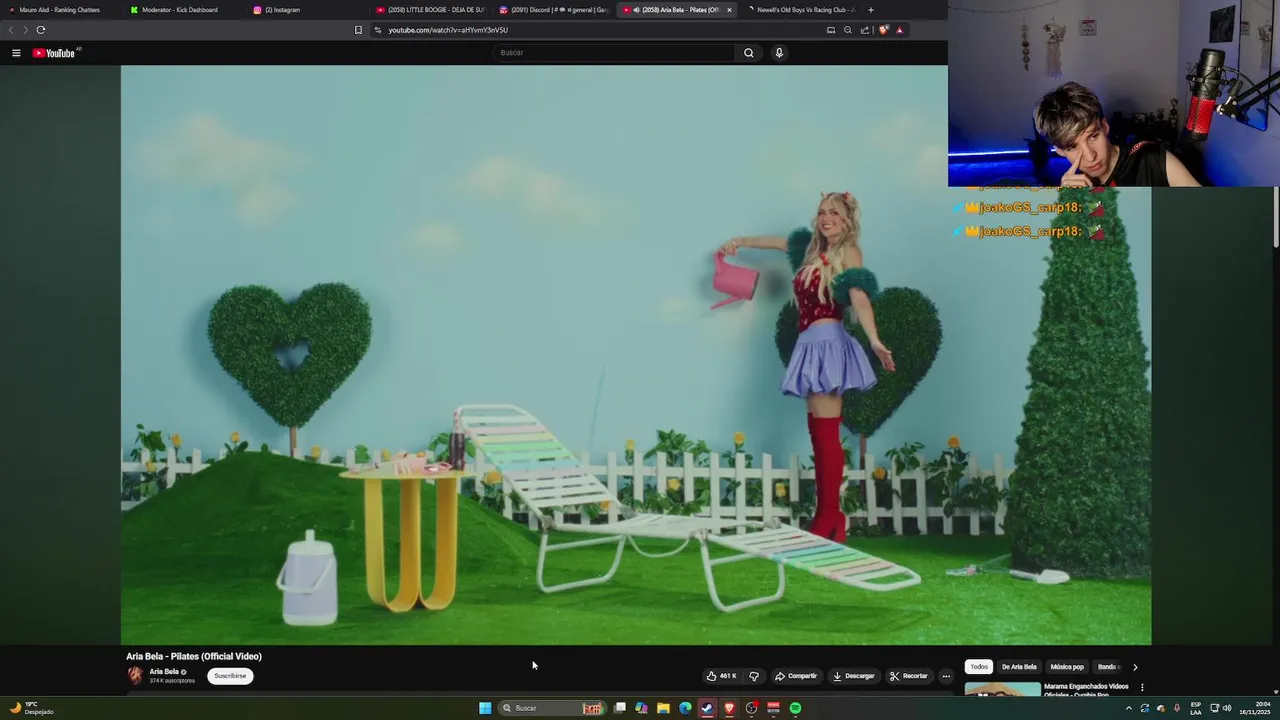
Task: Click the 'Recortar' clip button
Action: (909, 676)
